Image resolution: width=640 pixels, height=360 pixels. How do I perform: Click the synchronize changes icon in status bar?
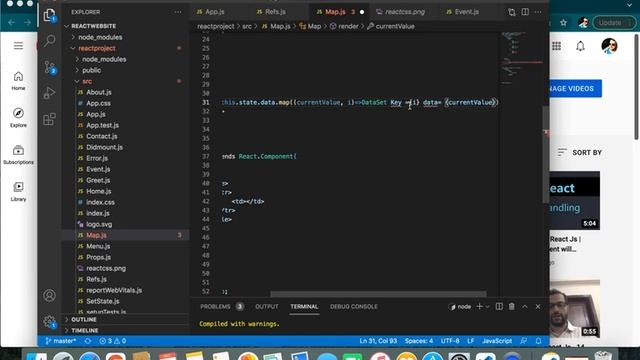tap(88, 341)
